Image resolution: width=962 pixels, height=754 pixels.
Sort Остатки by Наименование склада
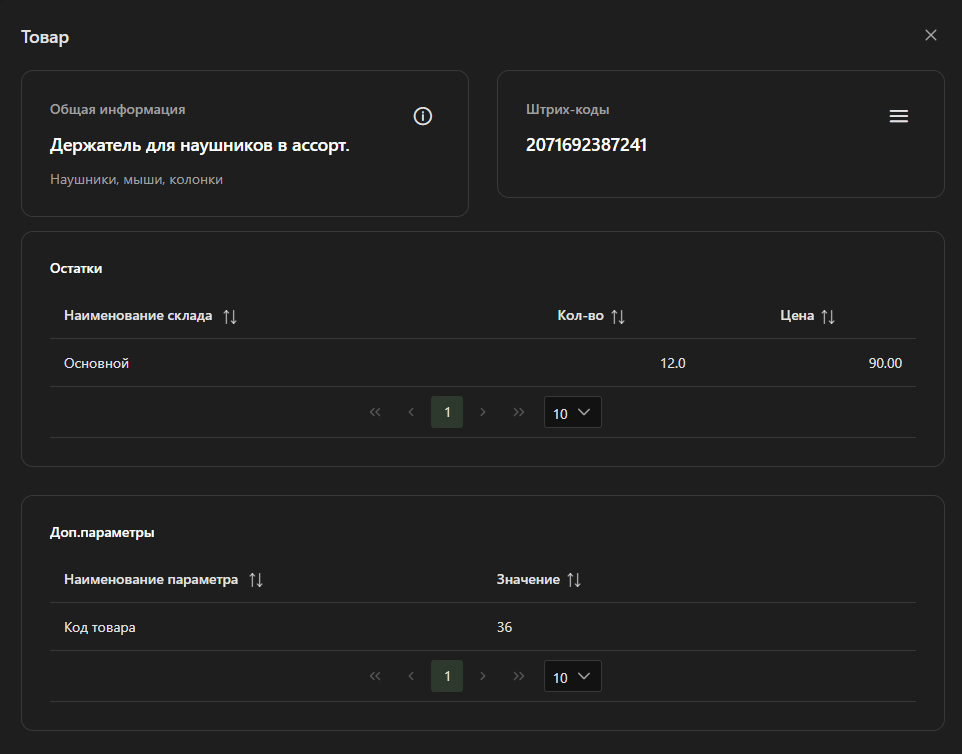pyautogui.click(x=230, y=316)
